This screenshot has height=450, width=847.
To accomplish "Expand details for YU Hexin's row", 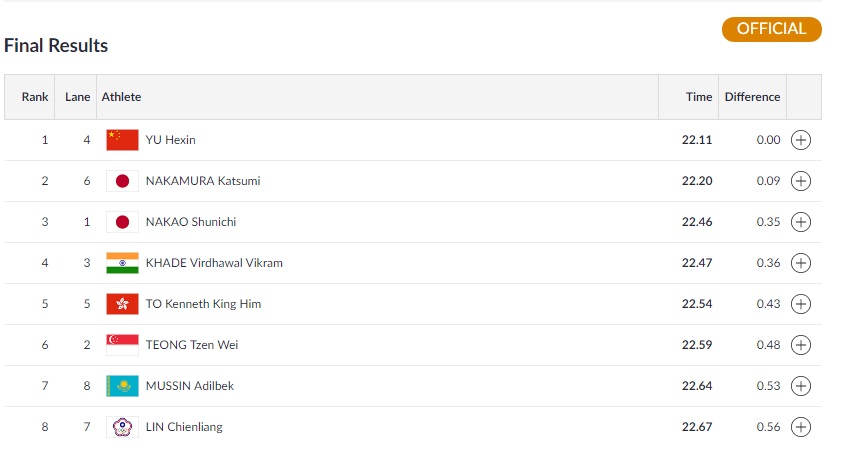I will point(800,140).
